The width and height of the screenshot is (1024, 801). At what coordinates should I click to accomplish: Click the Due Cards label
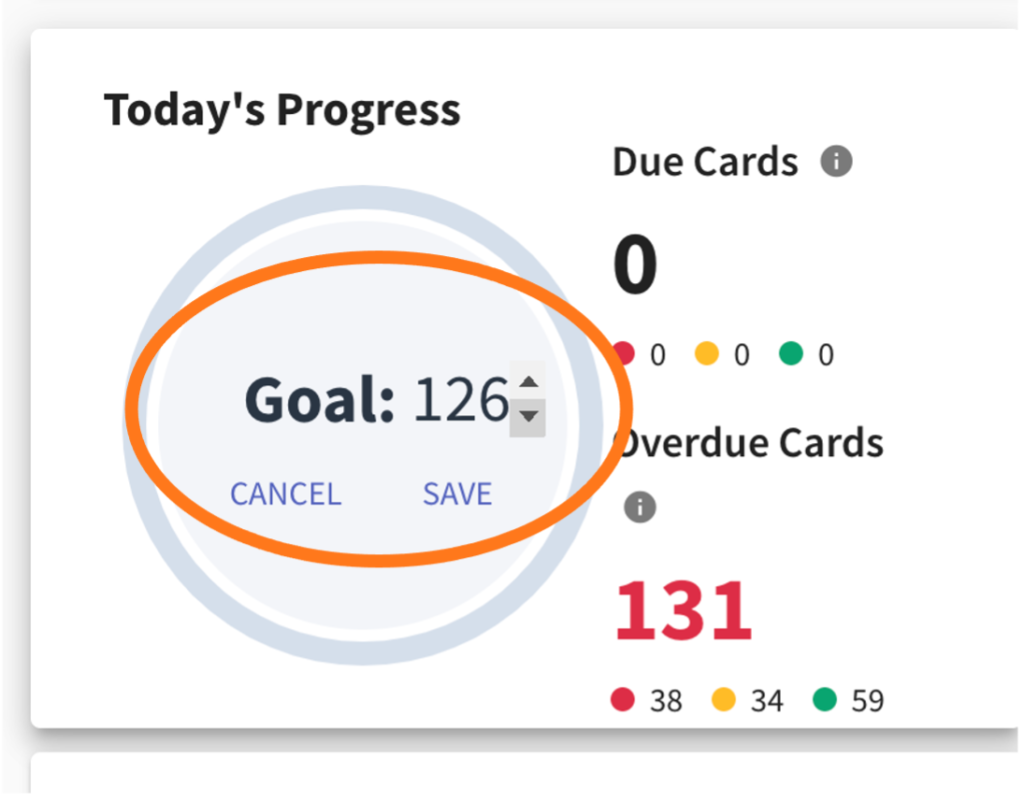(705, 162)
